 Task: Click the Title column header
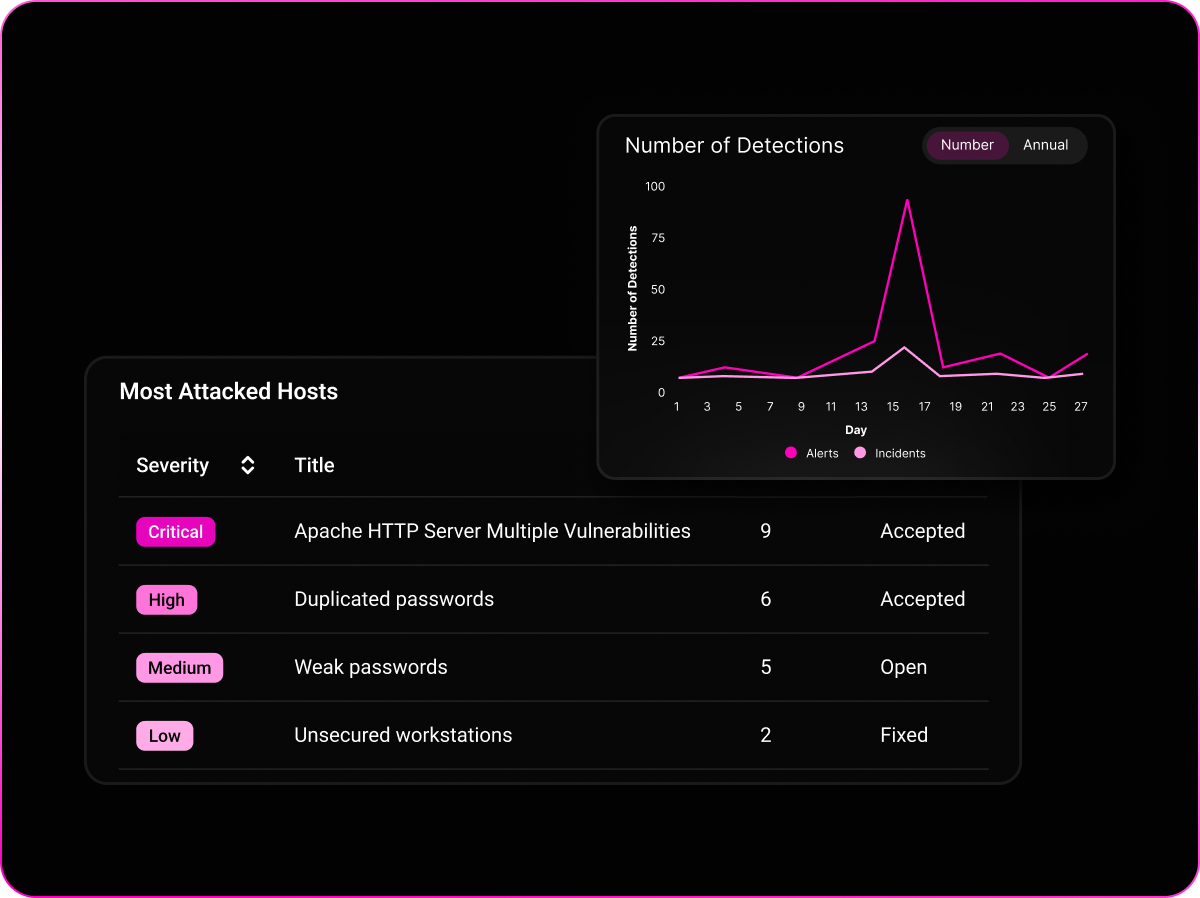pos(314,465)
